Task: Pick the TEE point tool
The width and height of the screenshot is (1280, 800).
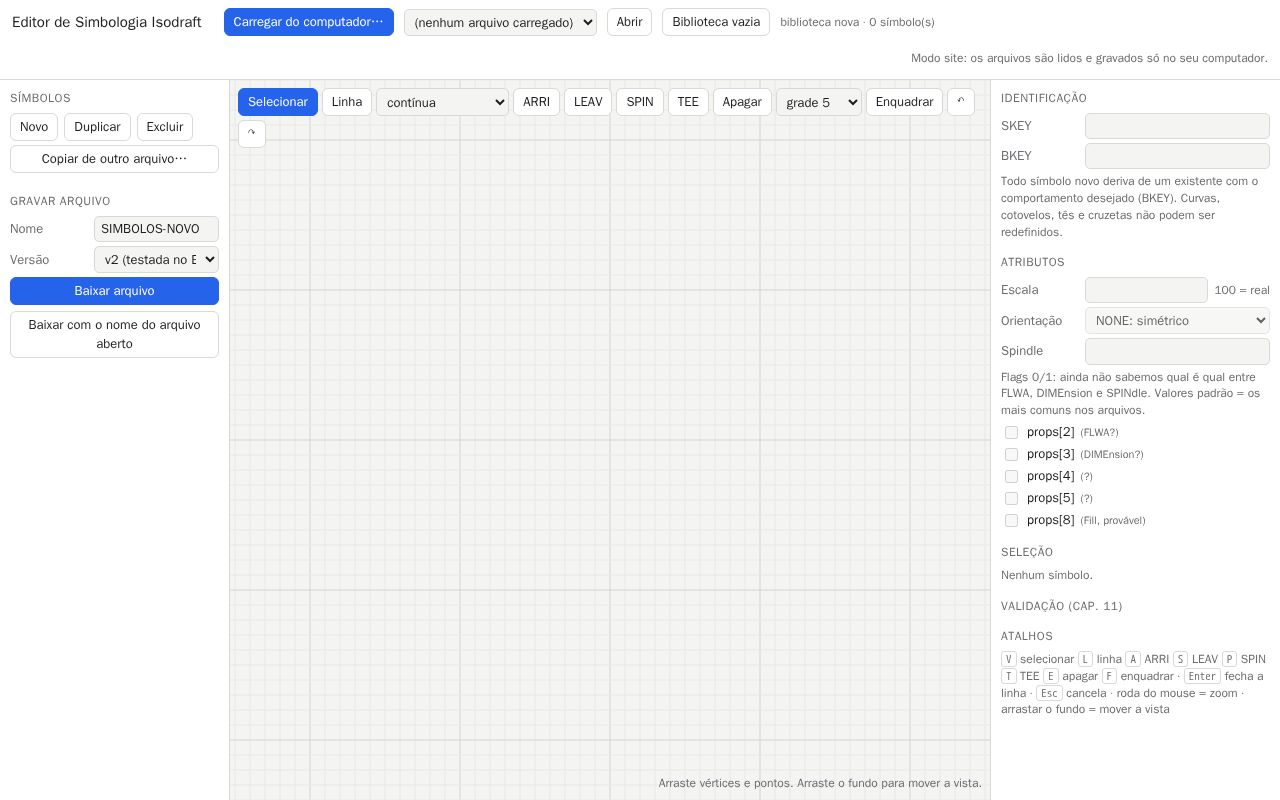Action: pyautogui.click(x=688, y=102)
